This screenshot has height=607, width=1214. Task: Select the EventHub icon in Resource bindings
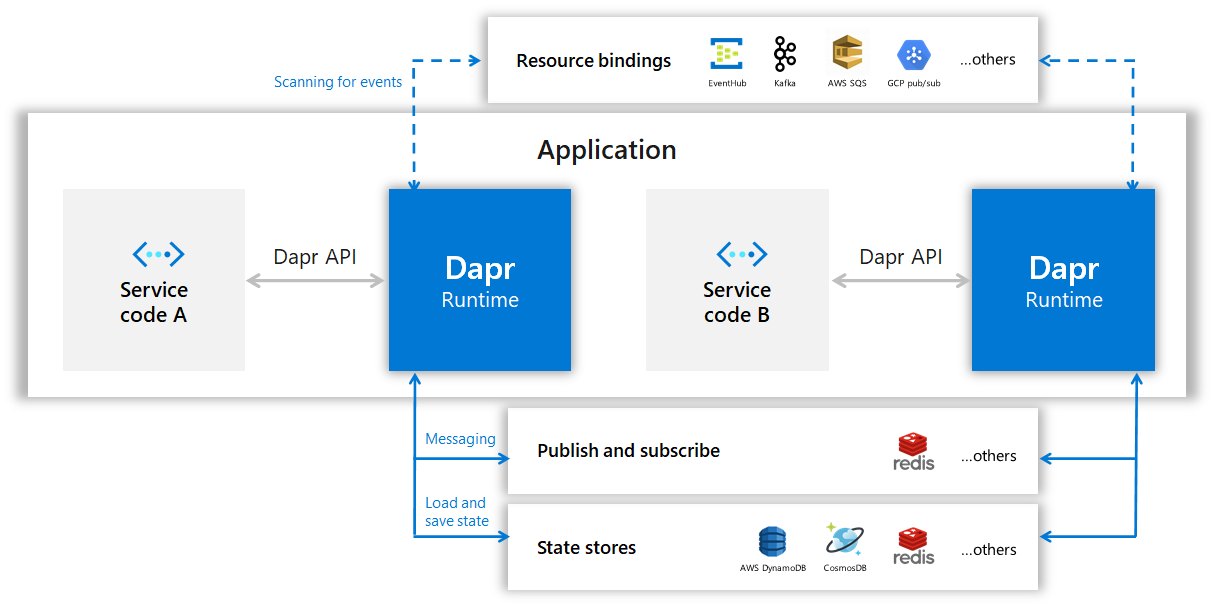pos(726,52)
